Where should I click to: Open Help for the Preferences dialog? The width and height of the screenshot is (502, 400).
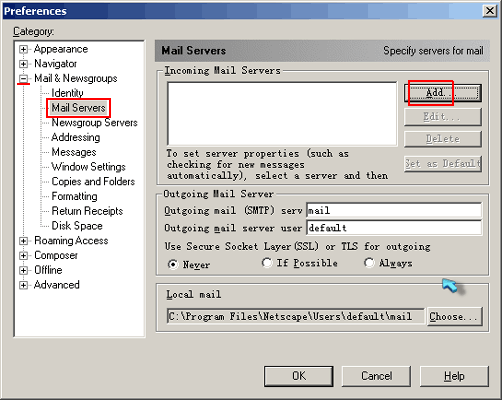454,376
